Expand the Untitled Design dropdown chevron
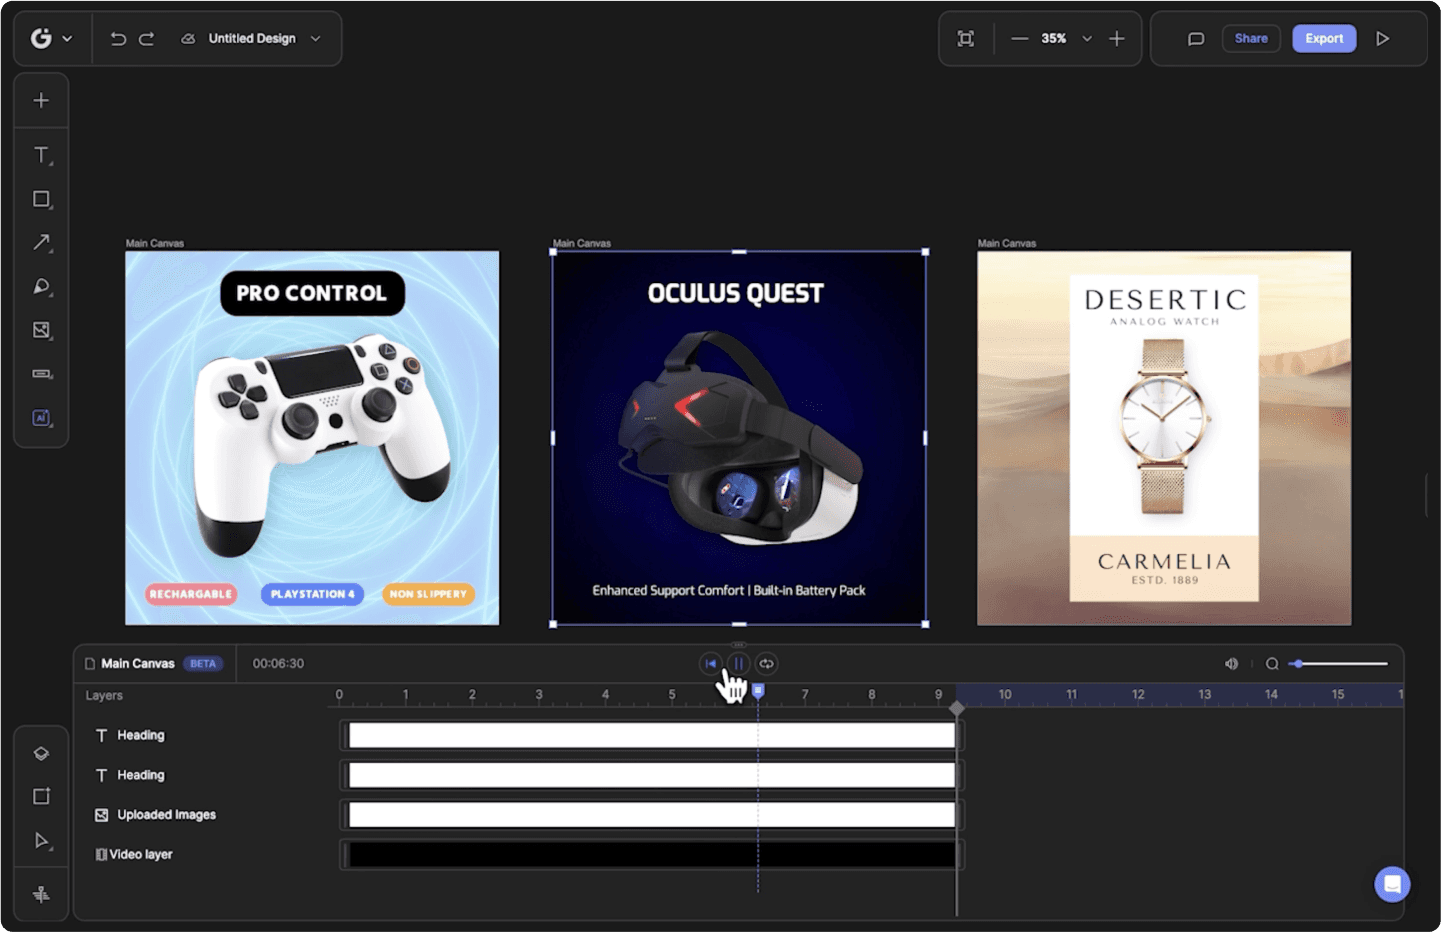The width and height of the screenshot is (1441, 932). [315, 38]
